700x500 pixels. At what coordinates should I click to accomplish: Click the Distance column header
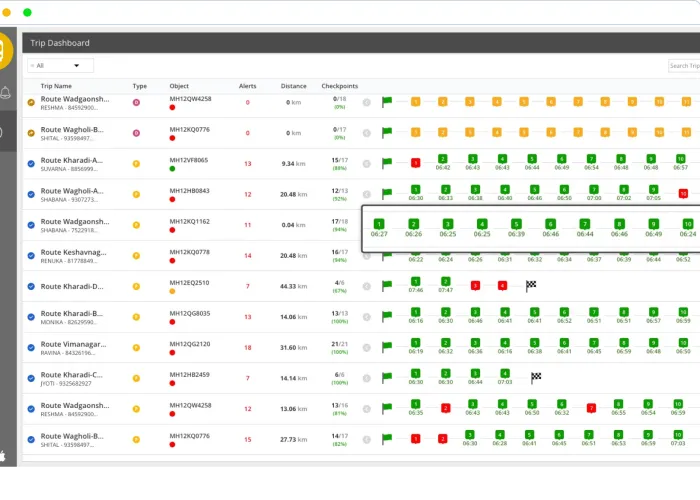(x=293, y=86)
